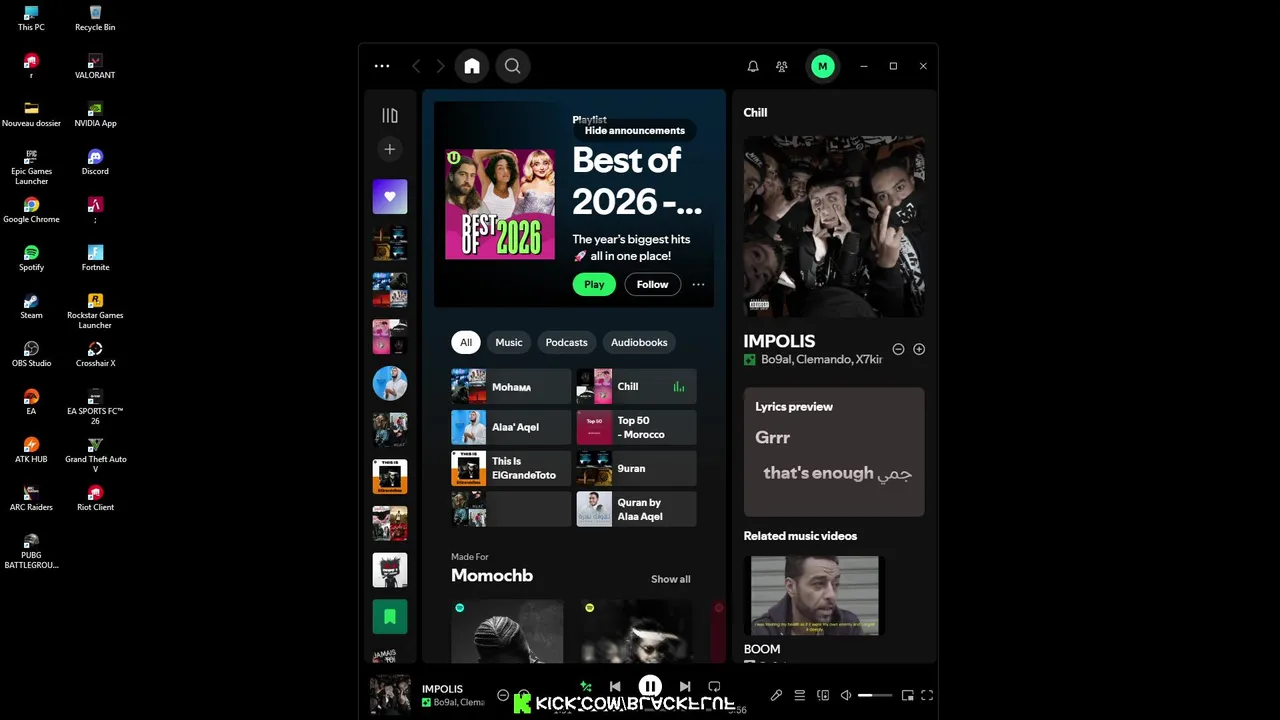Open Top 50 - Morocco shortcut
Screen dimensions: 1280x720
pyautogui.click(x=636, y=427)
